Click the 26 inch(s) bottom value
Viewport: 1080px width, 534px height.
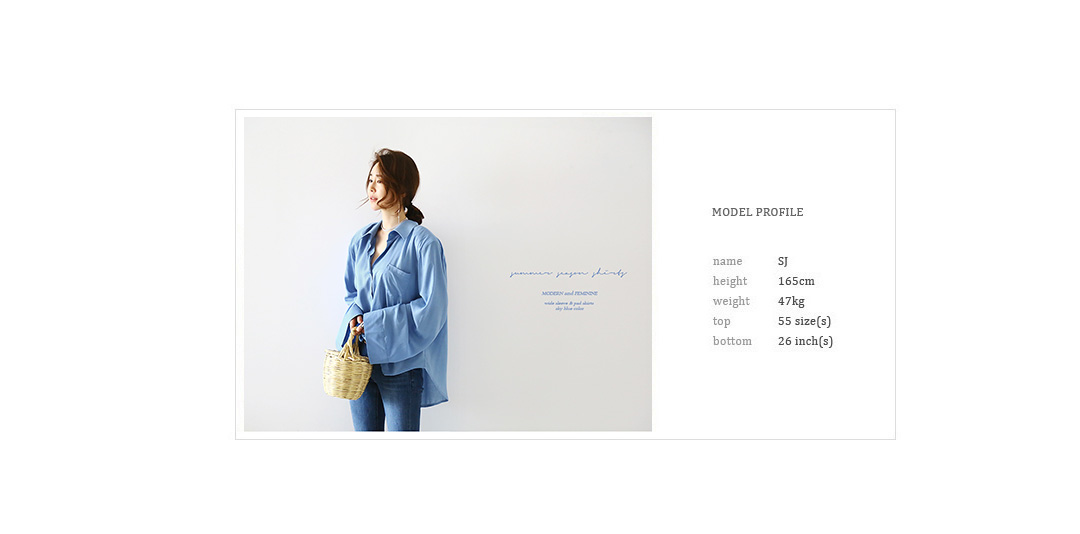click(805, 341)
